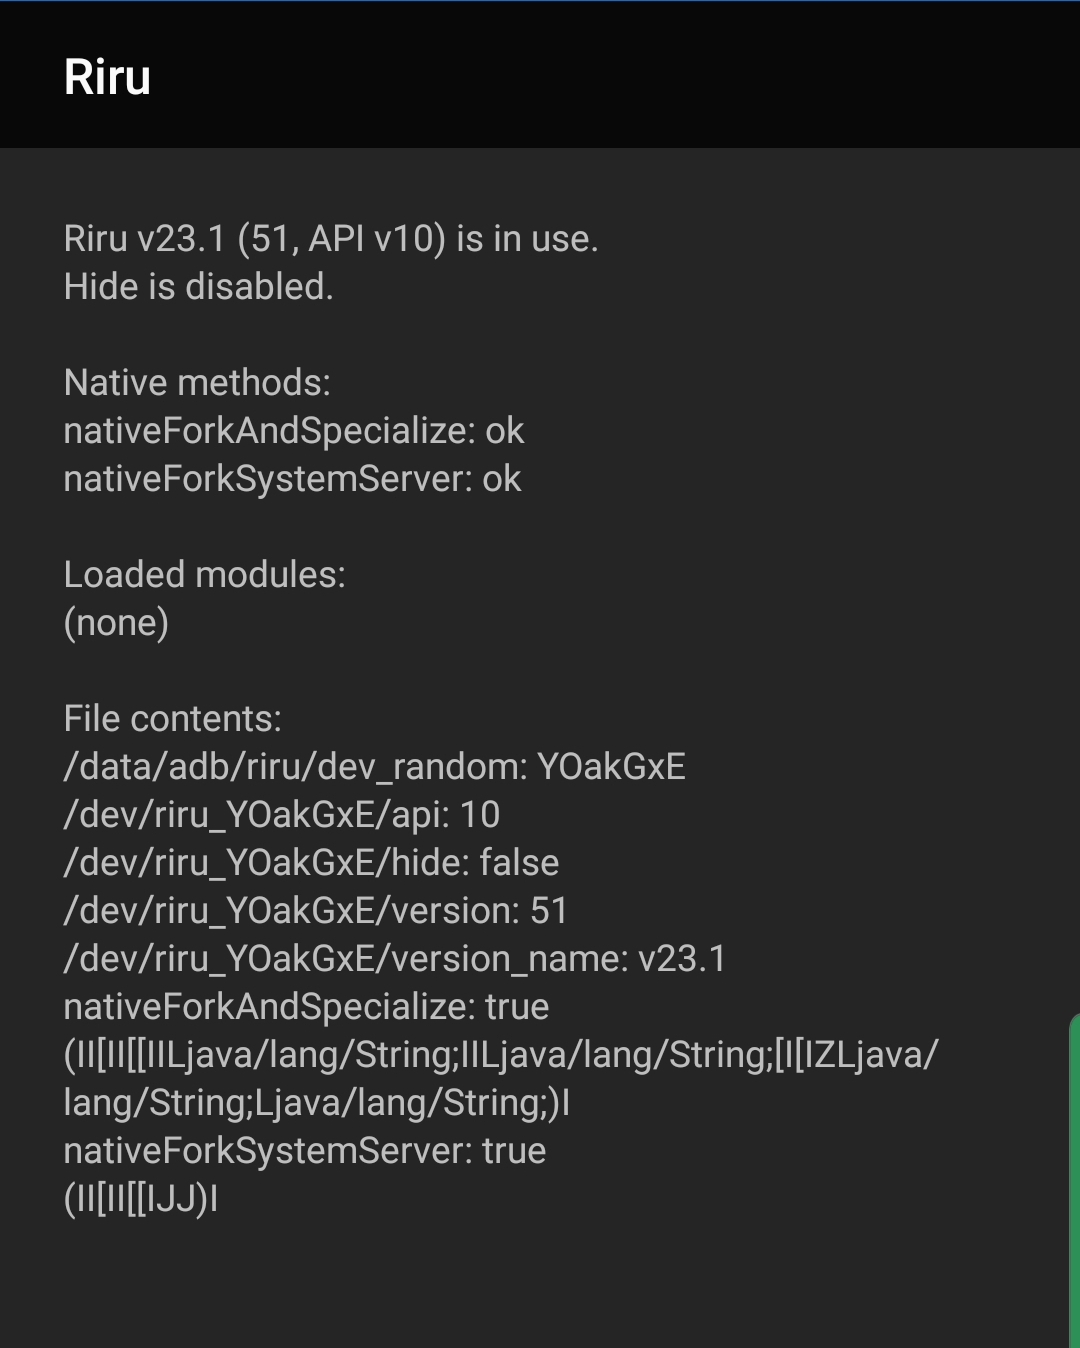This screenshot has height=1348, width=1080.
Task: Tap 'nativeForkAndSpecialize: true' entry
Action: (x=305, y=1006)
